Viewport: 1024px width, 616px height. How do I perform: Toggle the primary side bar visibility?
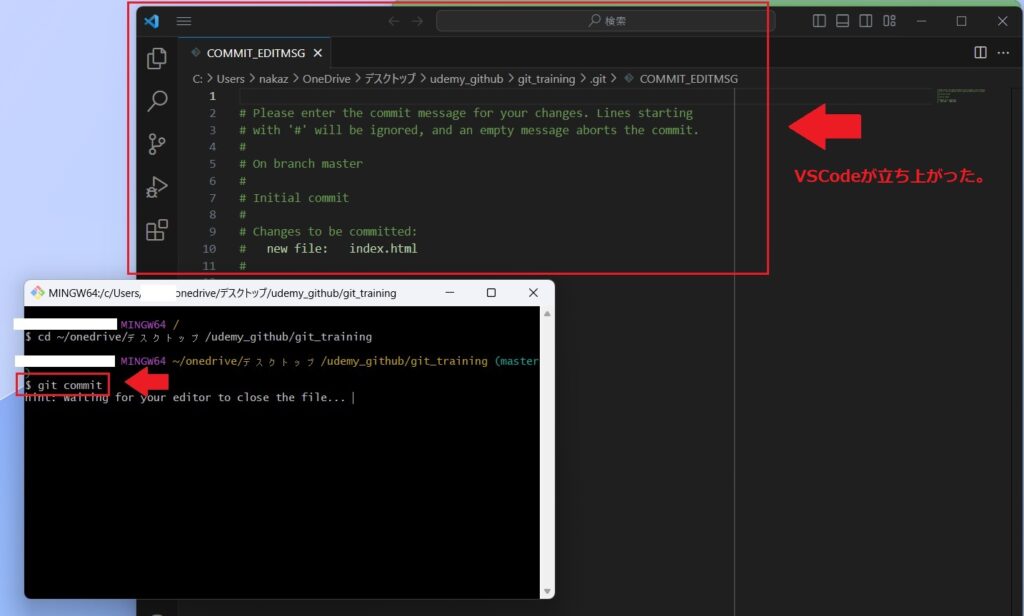click(x=819, y=21)
